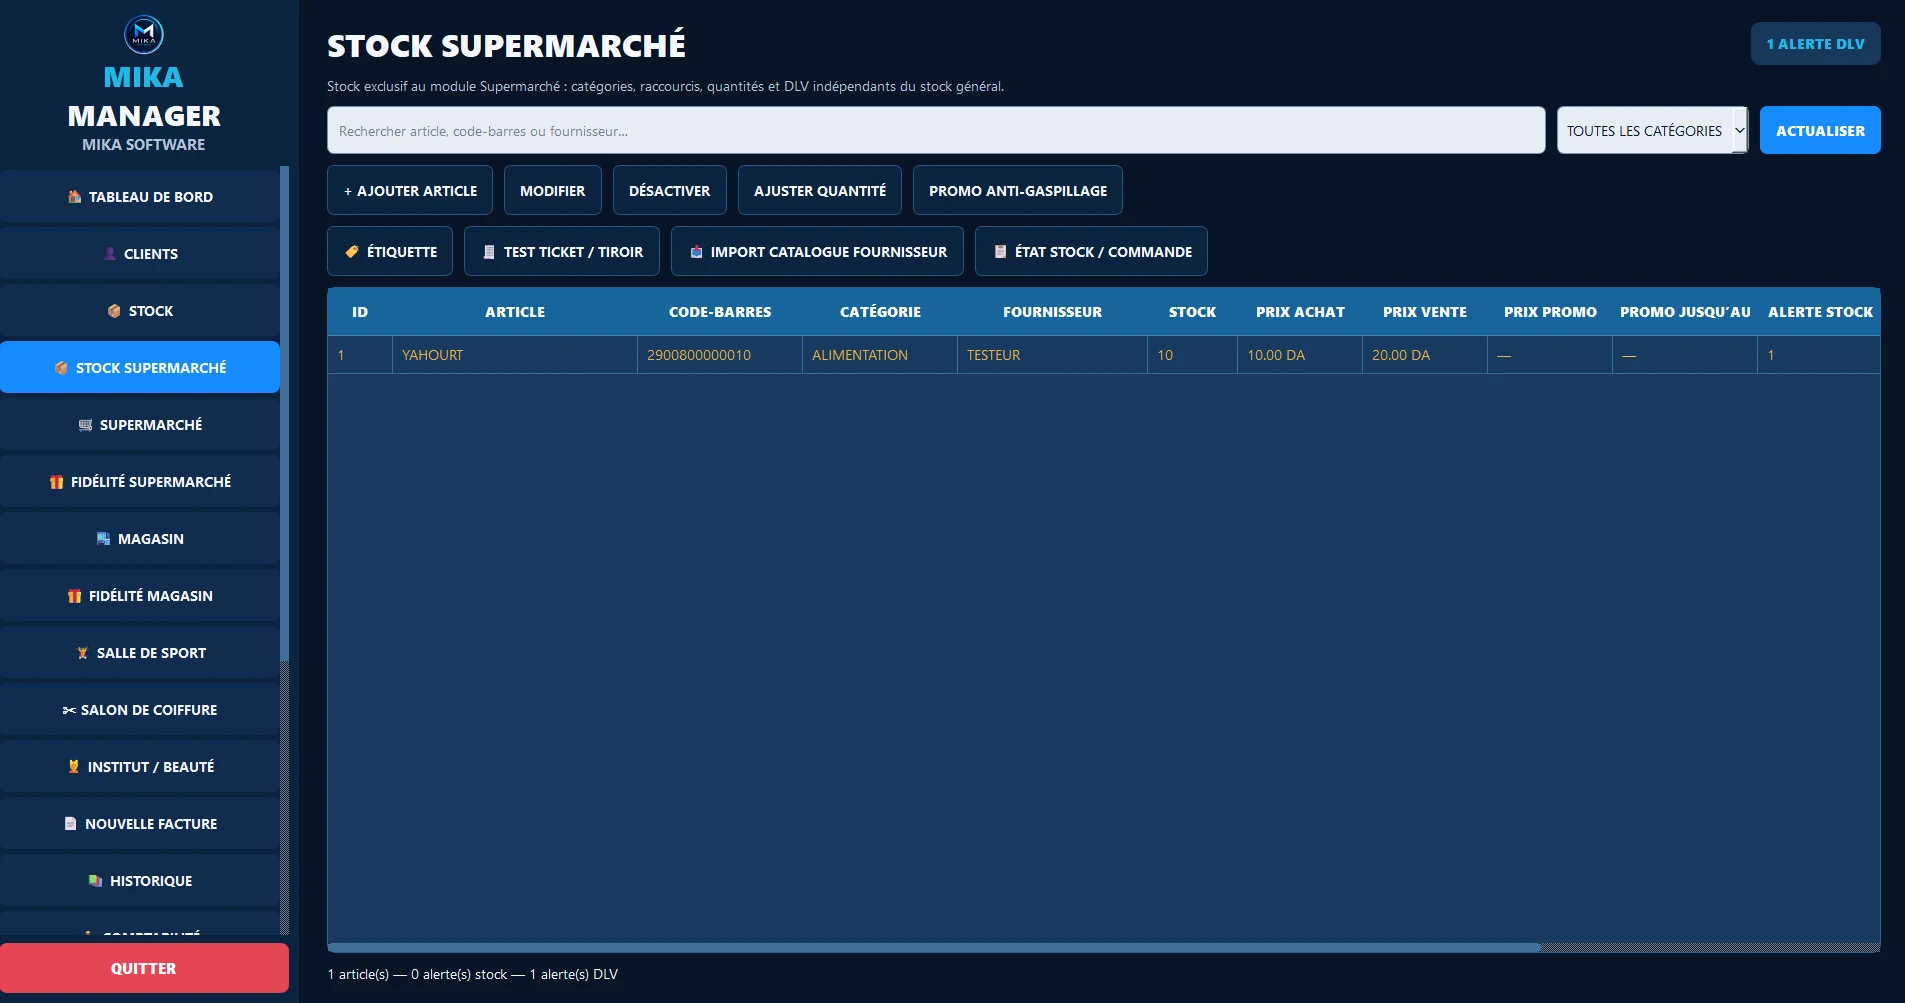Open Institut / Beauté module
Screen dimensions: 1905x1003
tap(140, 767)
